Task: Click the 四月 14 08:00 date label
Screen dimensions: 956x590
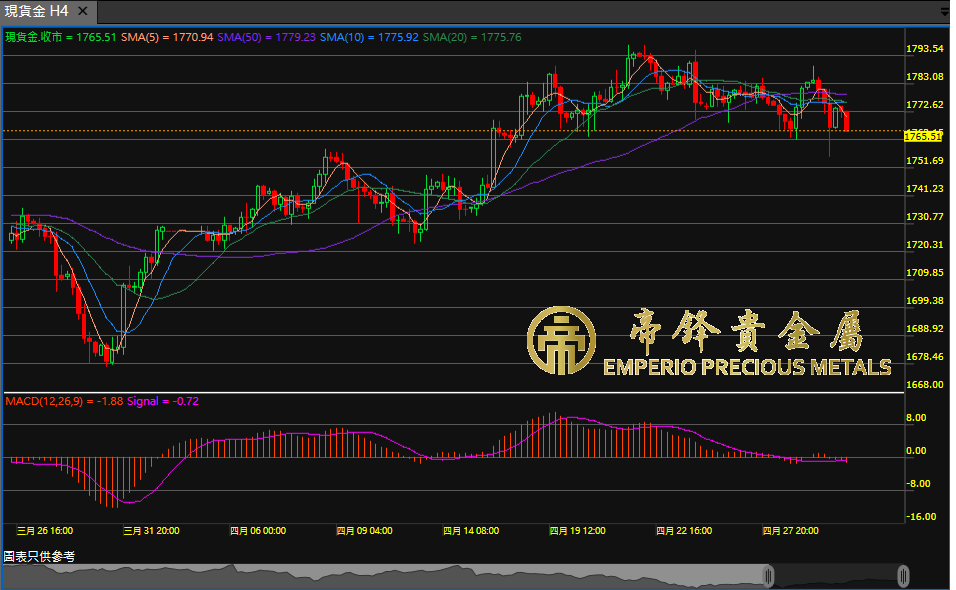Action: (x=471, y=531)
